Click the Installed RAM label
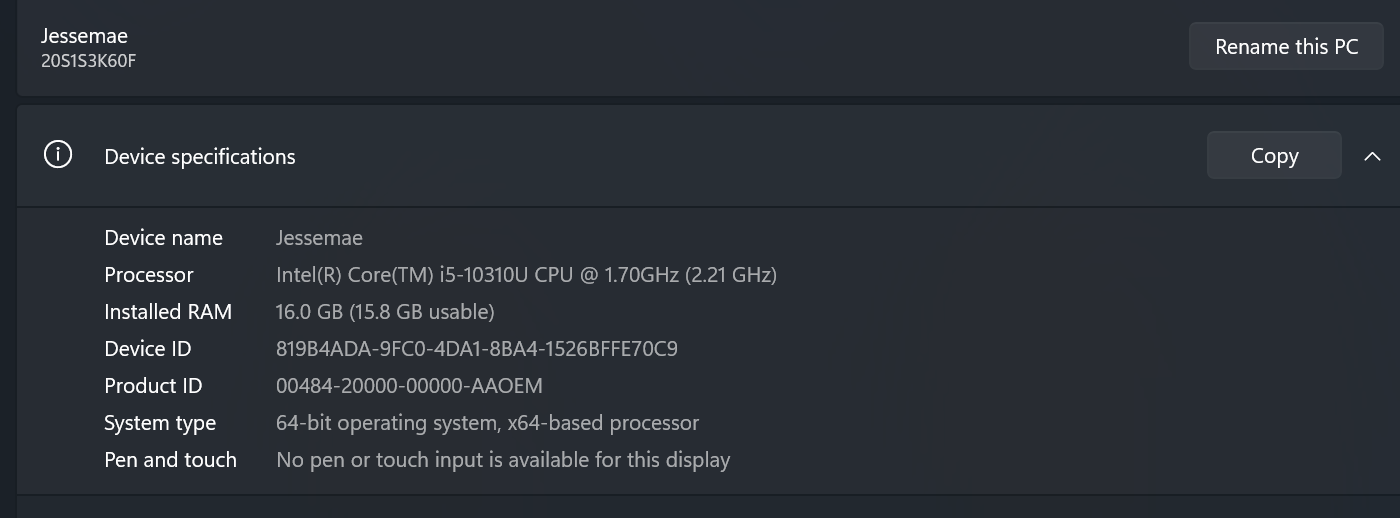Image resolution: width=1400 pixels, height=518 pixels. click(168, 312)
